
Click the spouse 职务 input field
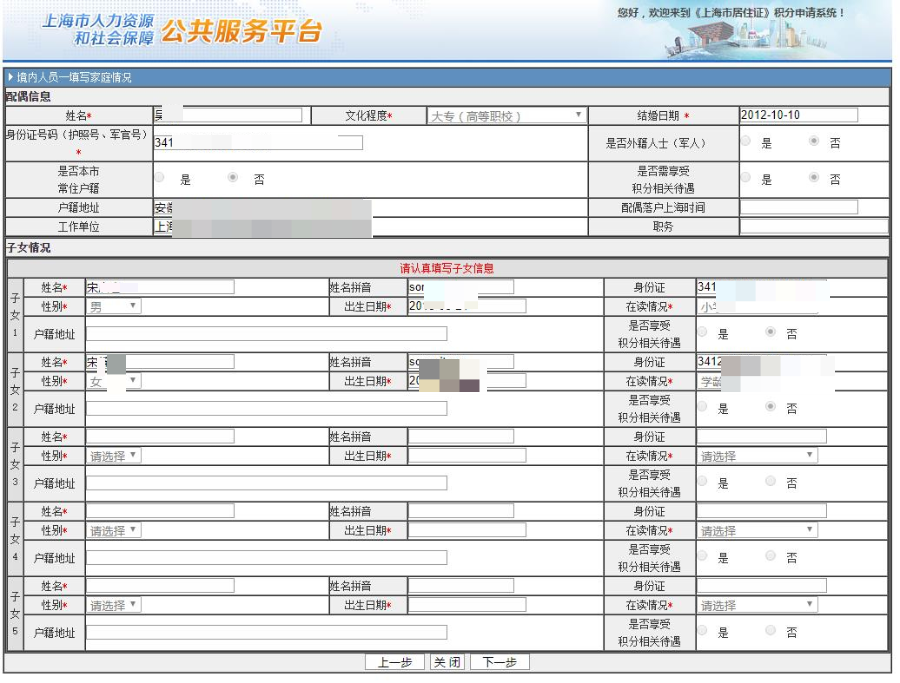813,226
